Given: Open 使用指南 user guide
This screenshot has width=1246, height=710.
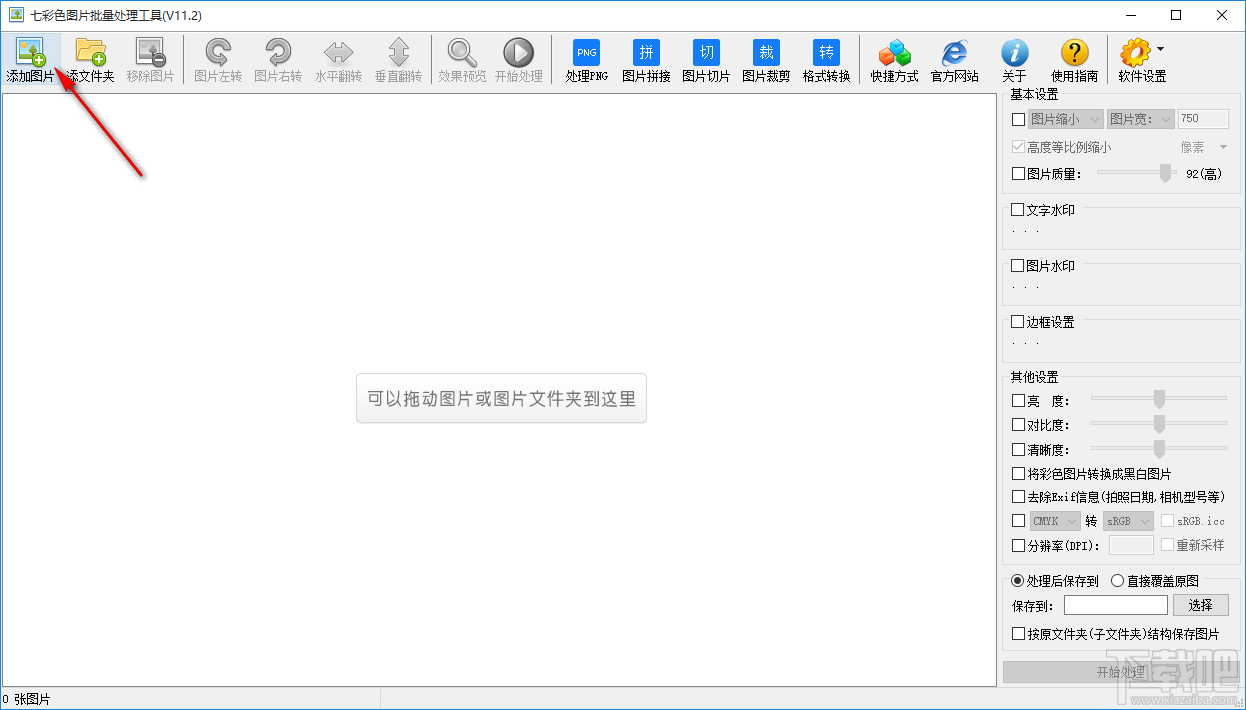Looking at the screenshot, I should coord(1074,58).
